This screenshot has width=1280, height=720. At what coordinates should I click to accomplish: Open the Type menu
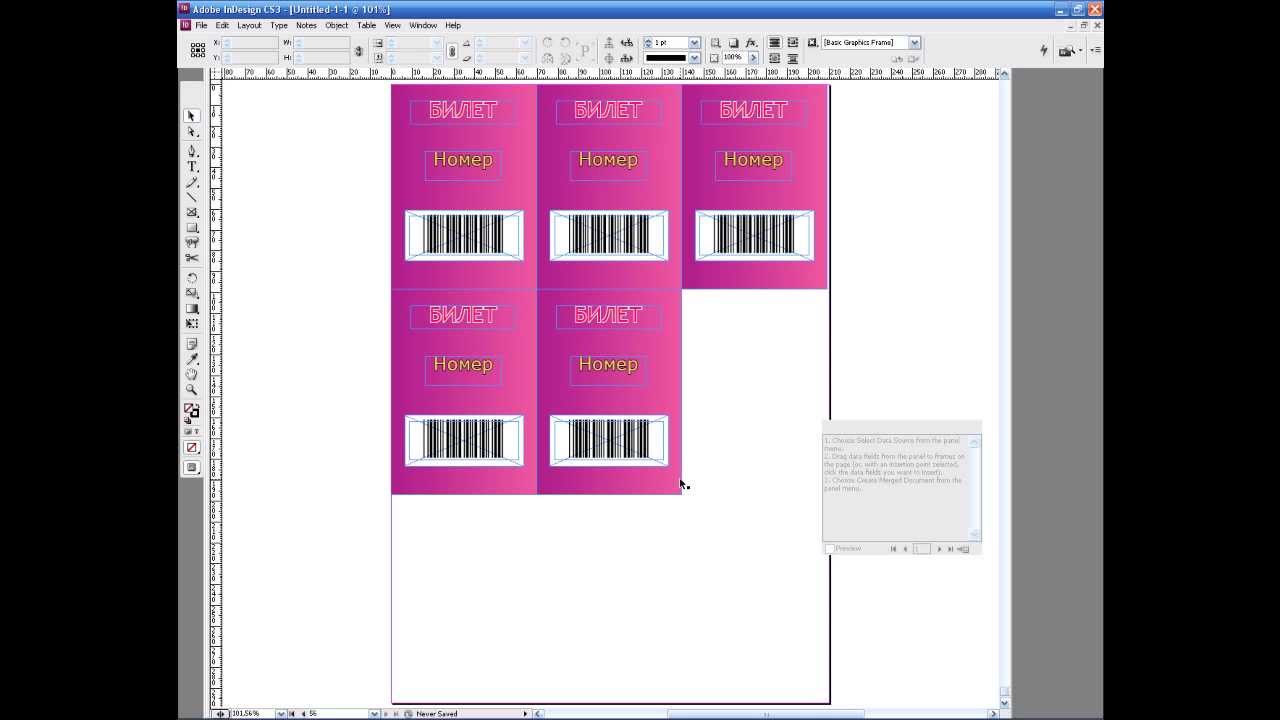pos(279,25)
